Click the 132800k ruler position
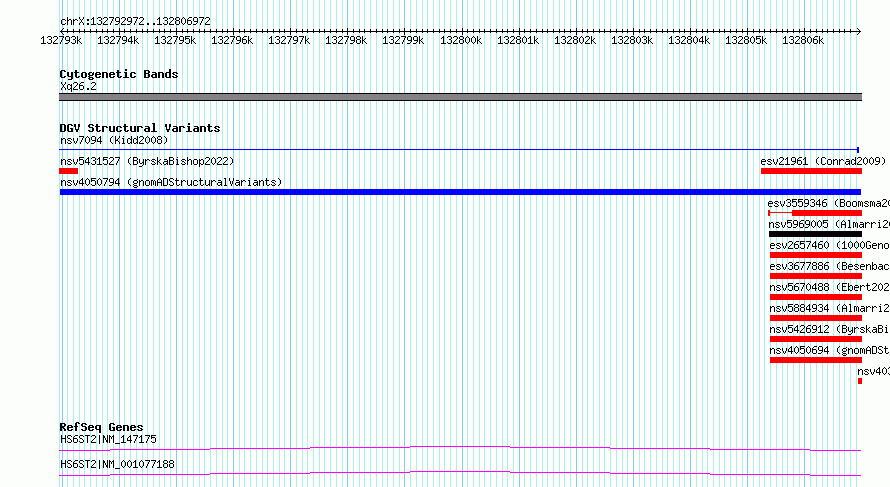This screenshot has width=890, height=487. point(461,40)
